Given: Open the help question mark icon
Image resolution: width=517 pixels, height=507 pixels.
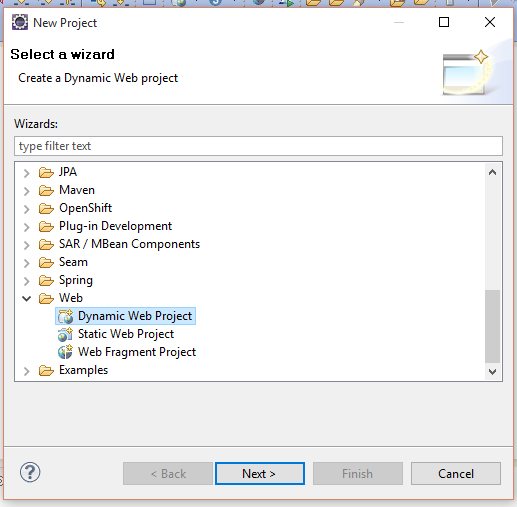Looking at the screenshot, I should (x=30, y=472).
